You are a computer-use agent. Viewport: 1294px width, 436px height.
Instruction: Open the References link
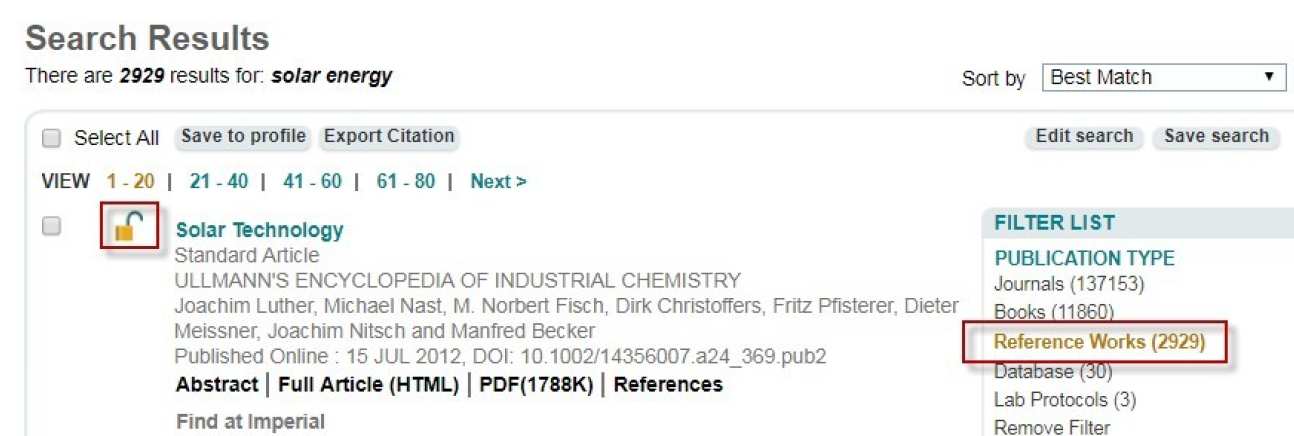pos(667,385)
